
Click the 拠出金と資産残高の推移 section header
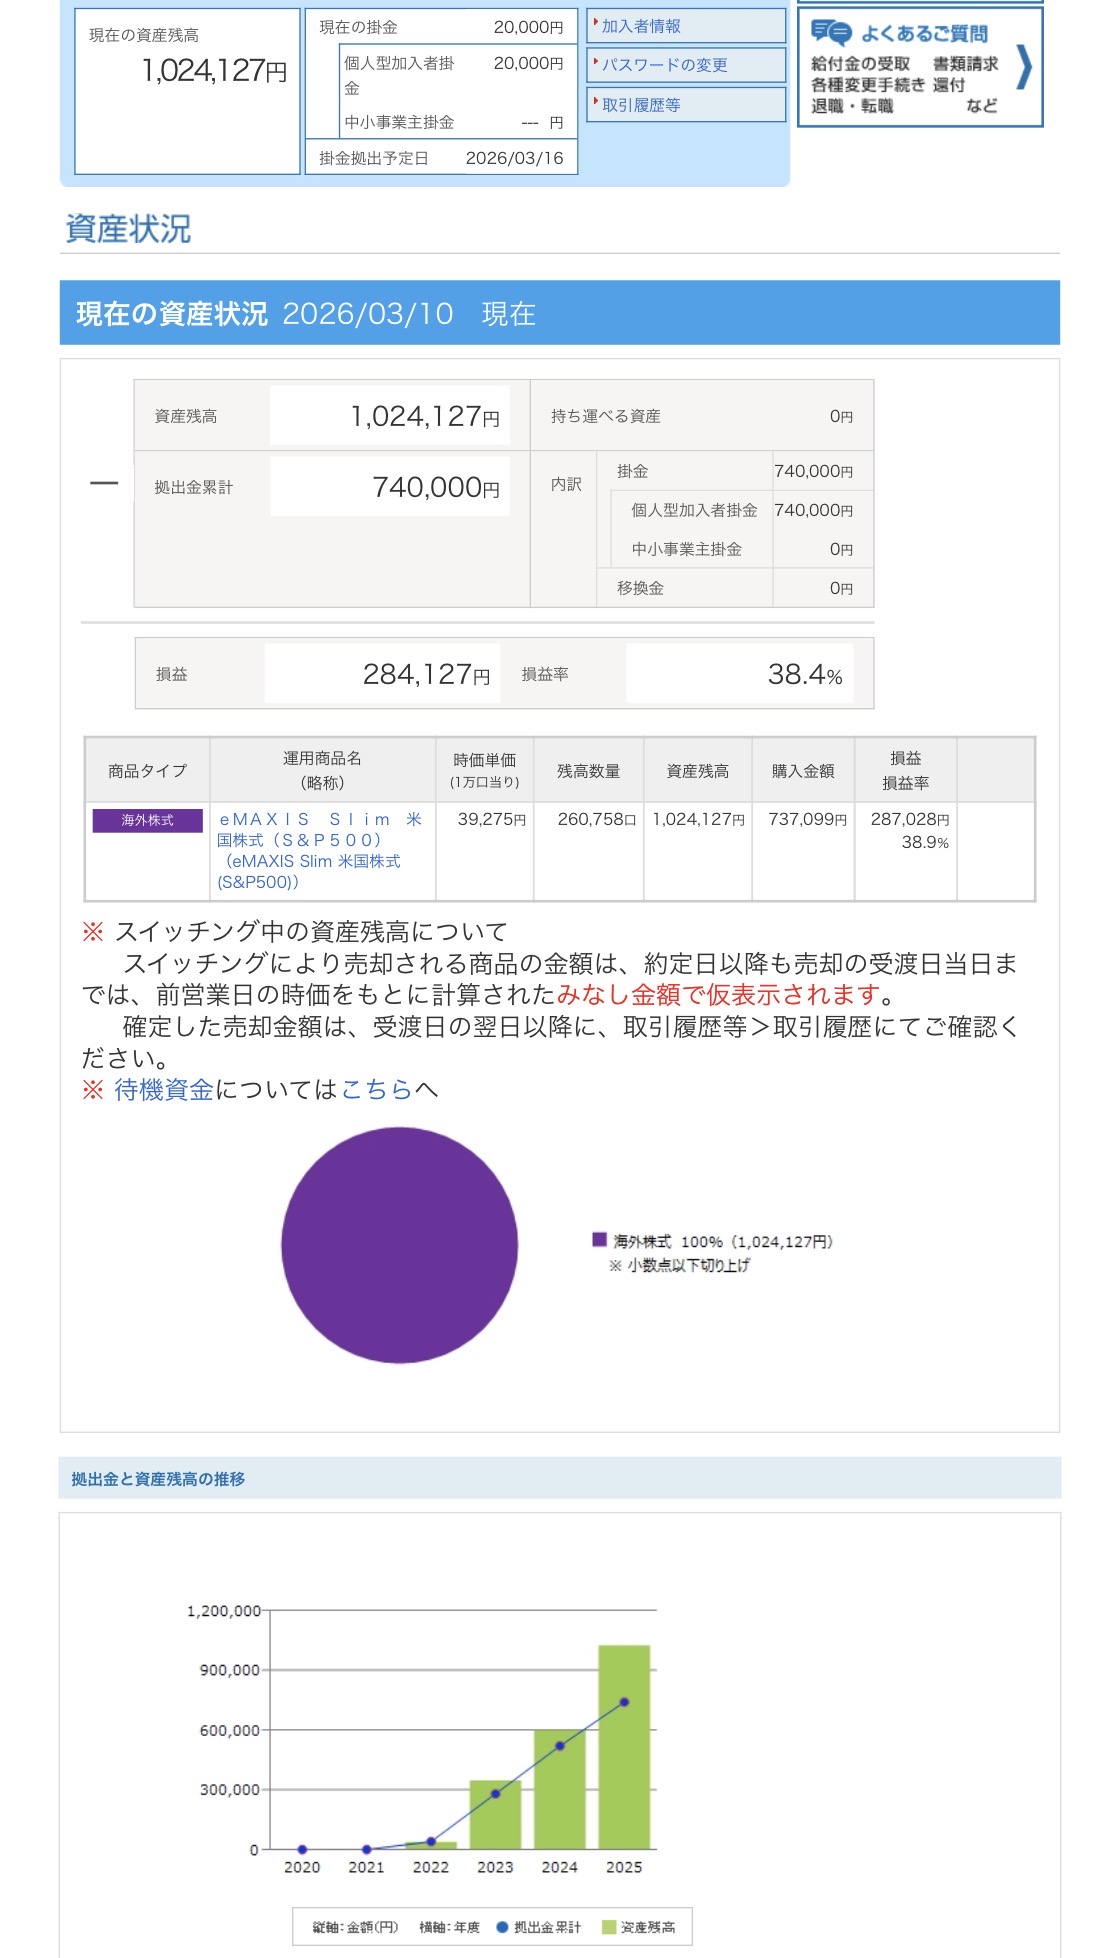coord(158,1479)
